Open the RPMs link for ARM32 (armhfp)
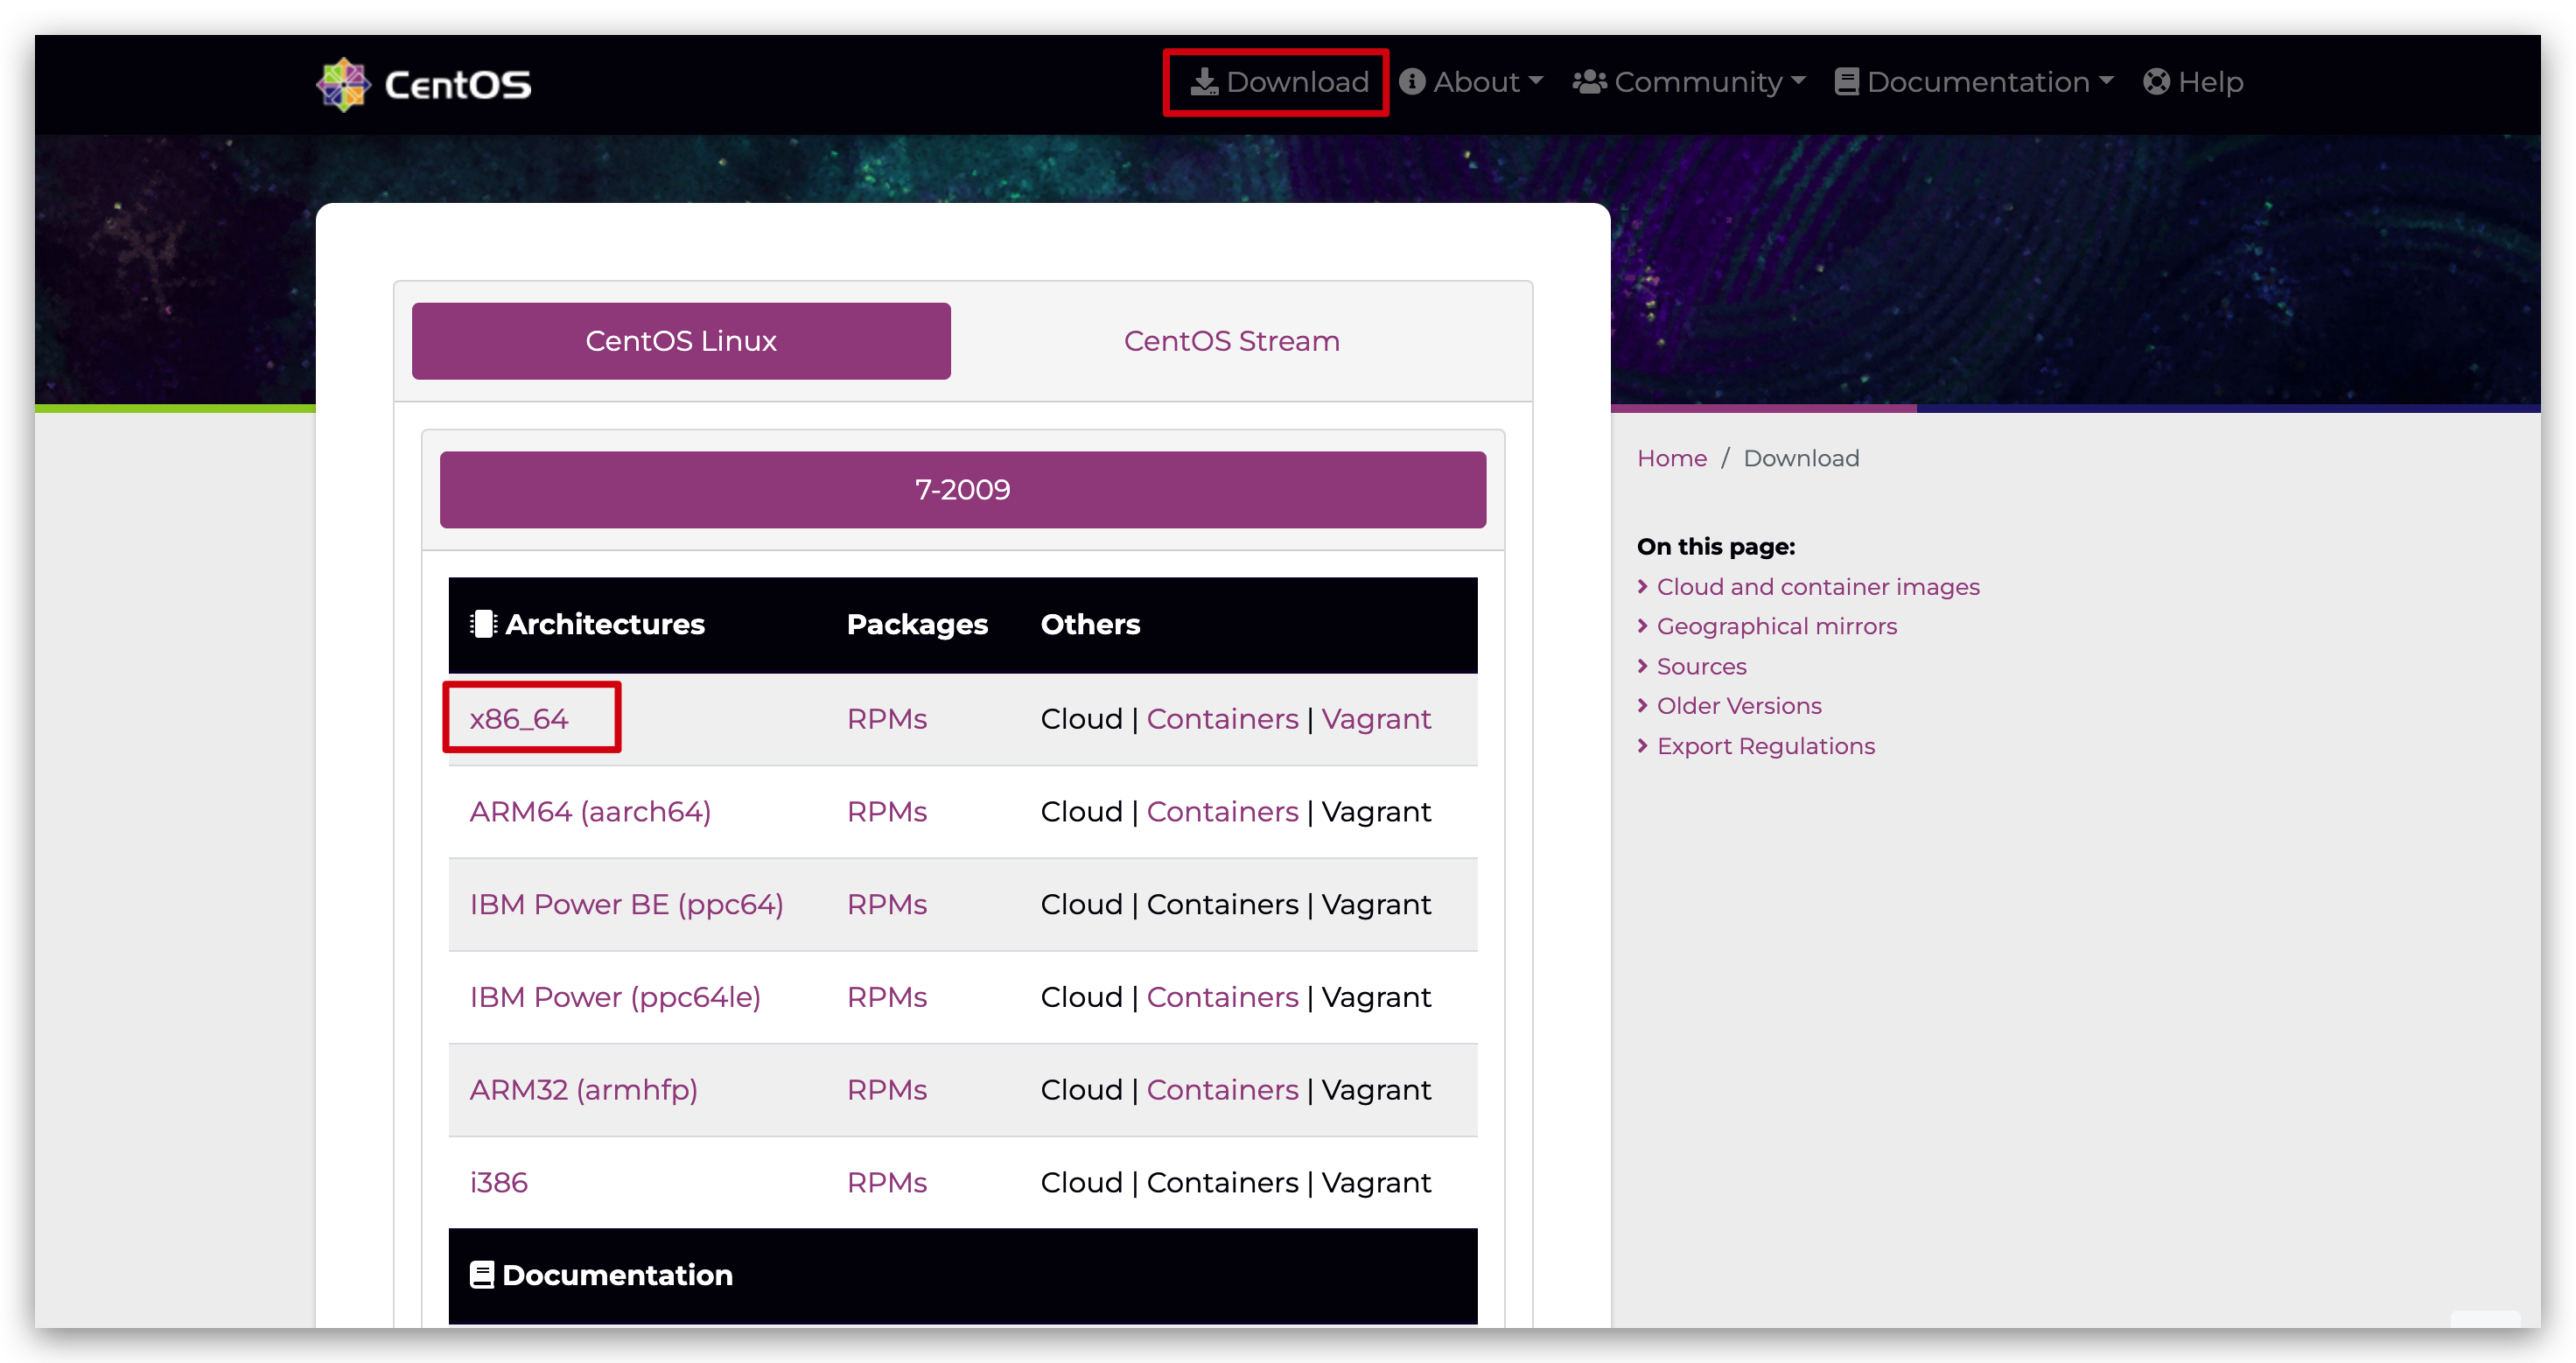 click(887, 1090)
